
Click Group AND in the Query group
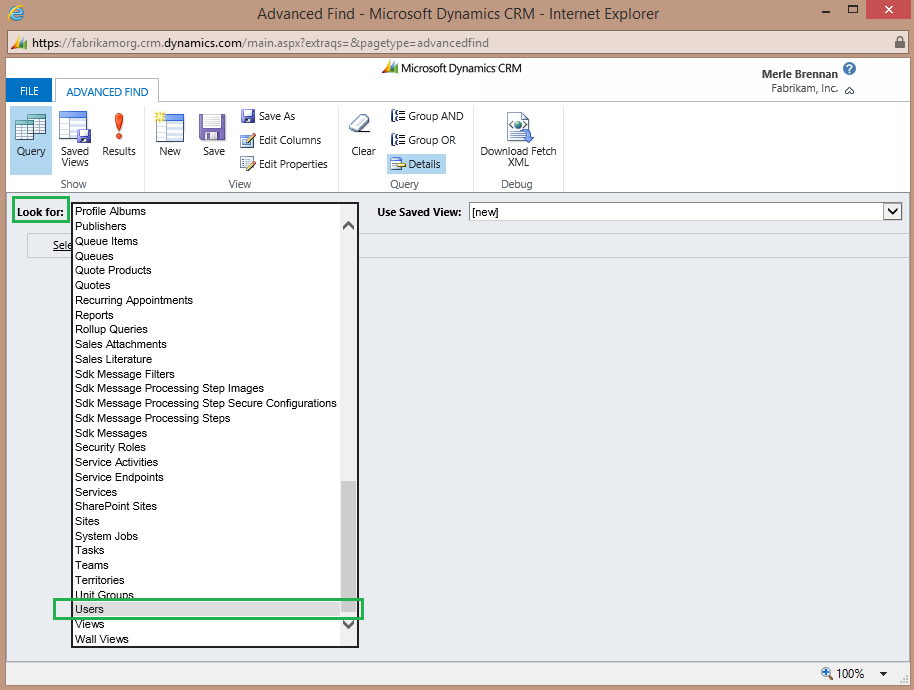tap(427, 116)
